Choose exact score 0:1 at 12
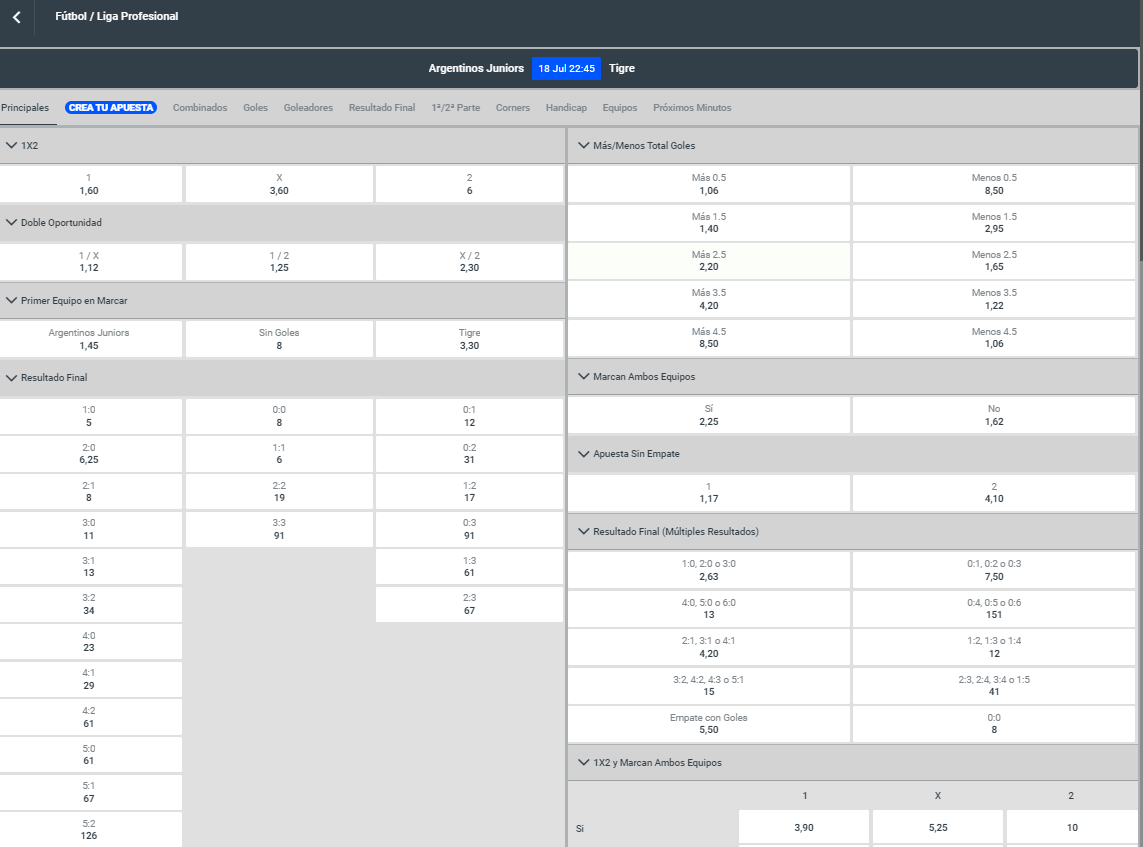The height and width of the screenshot is (847, 1143). pos(469,415)
